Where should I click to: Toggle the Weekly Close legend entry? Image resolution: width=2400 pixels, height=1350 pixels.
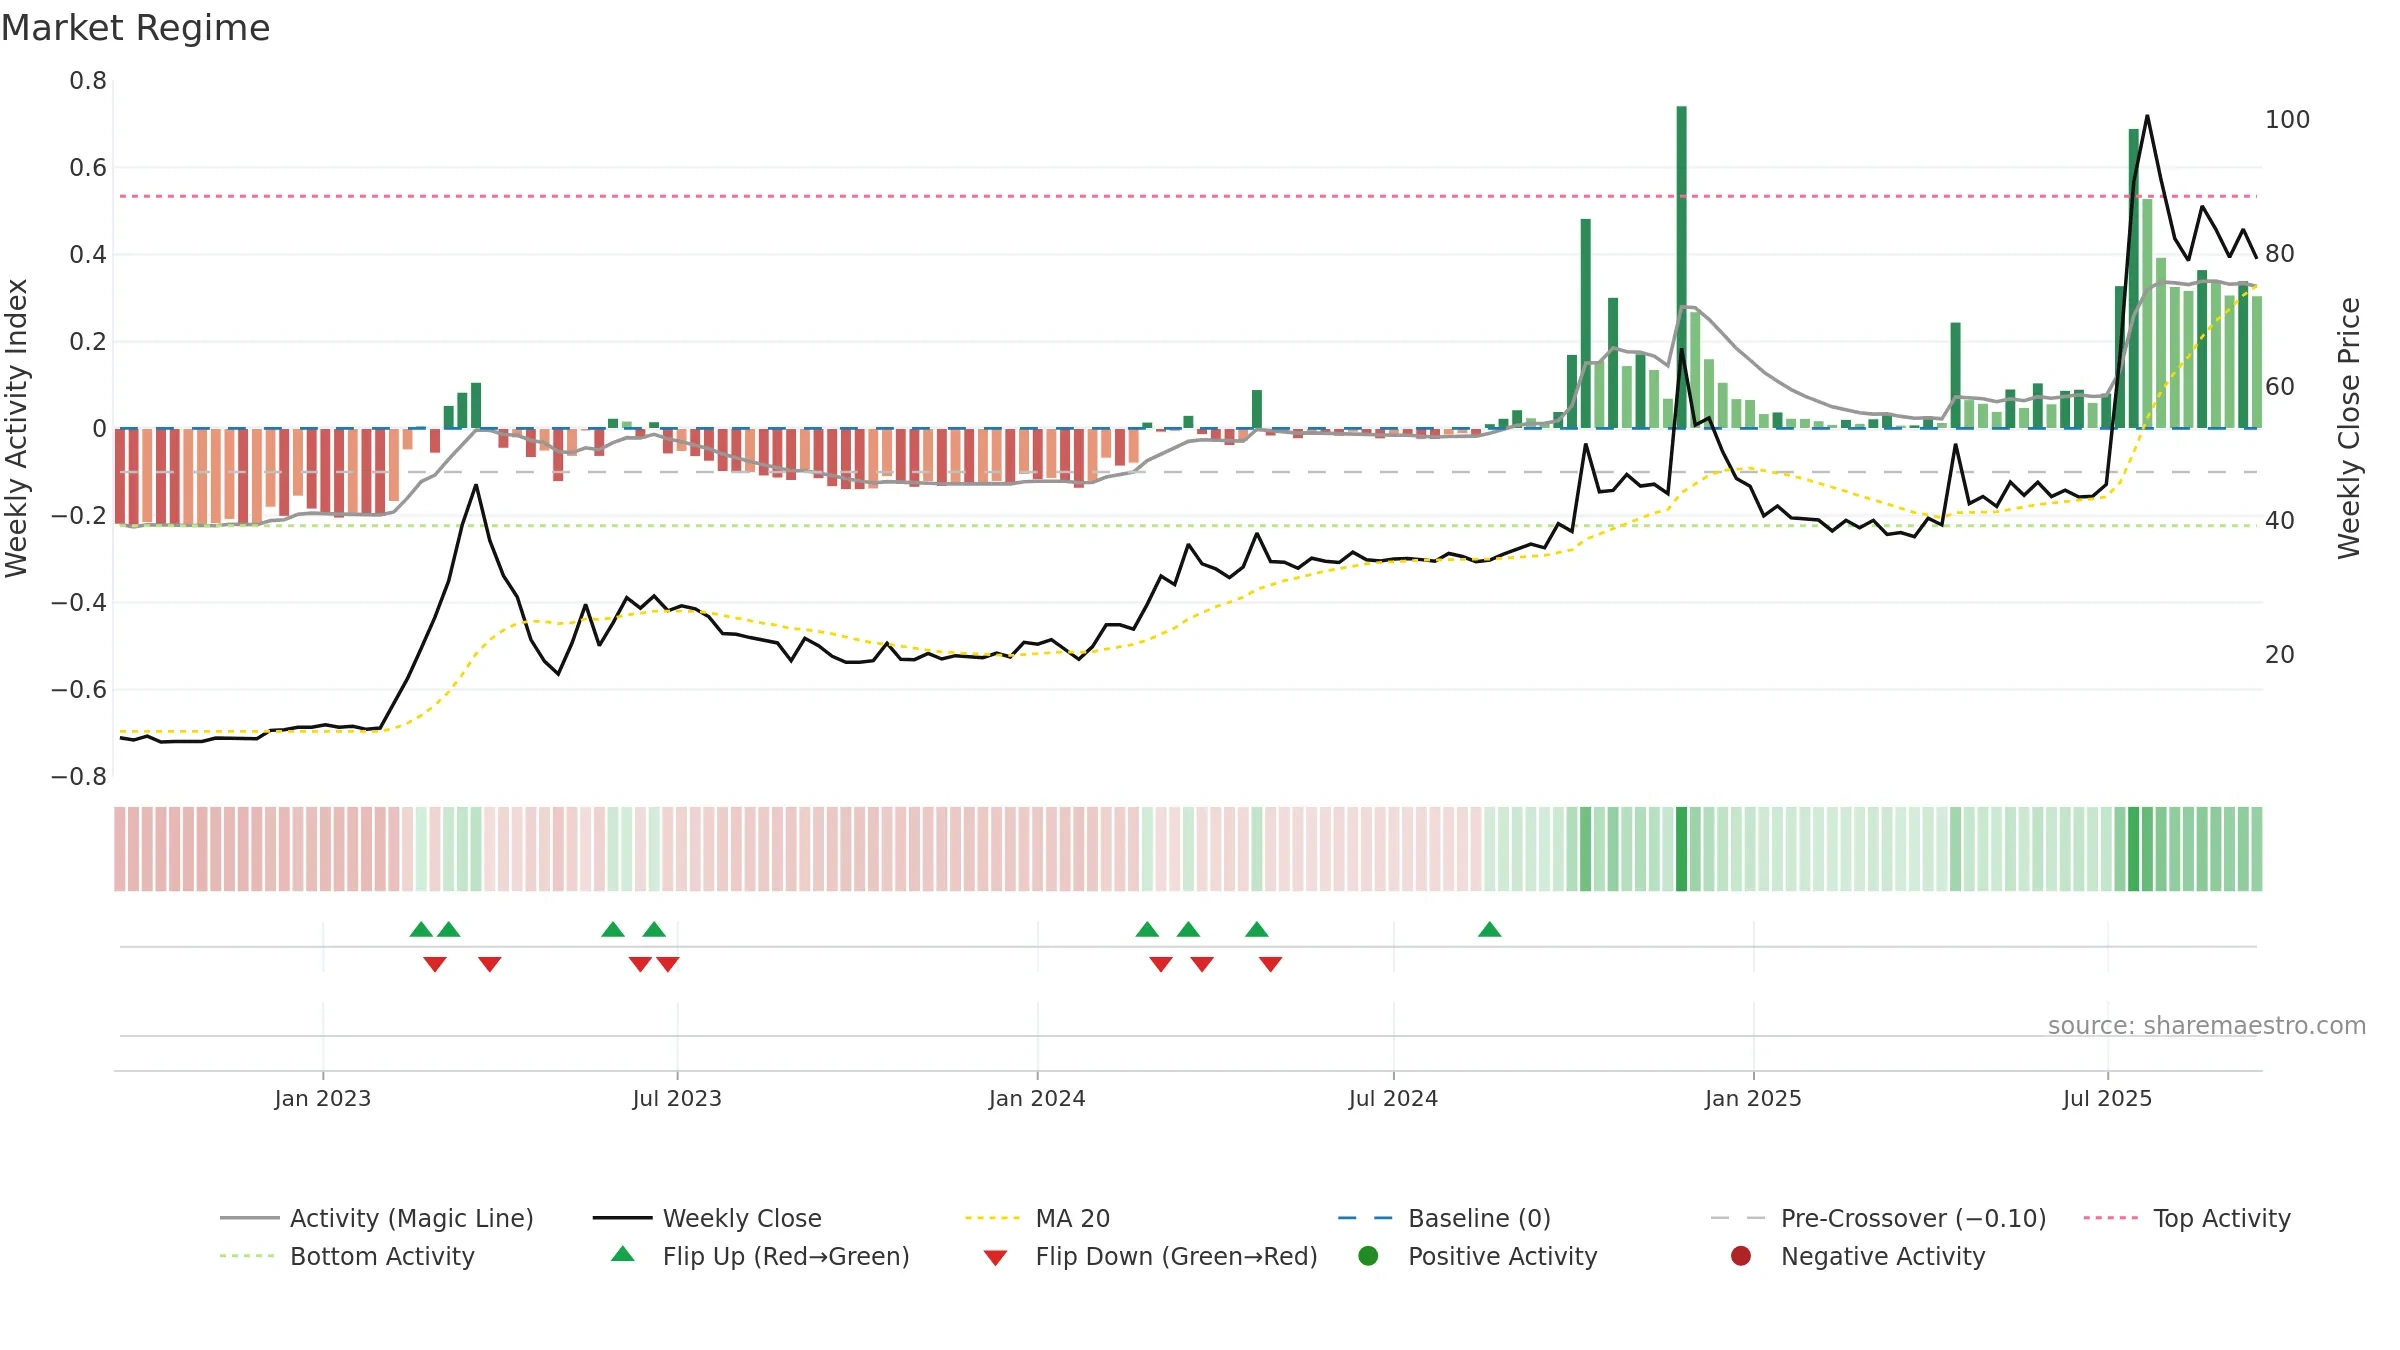[707, 1218]
